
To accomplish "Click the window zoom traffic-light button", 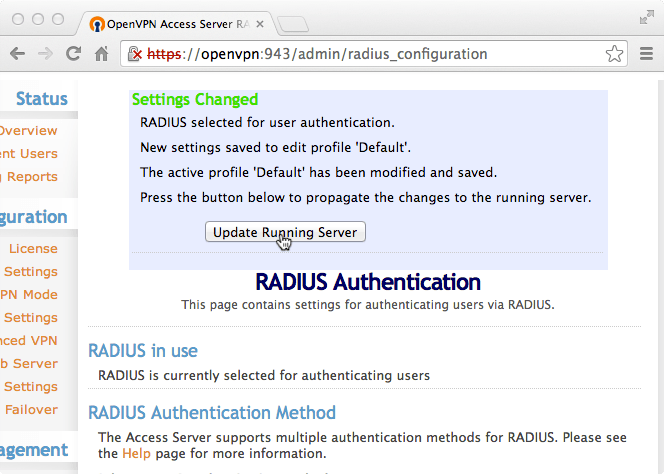I will tap(58, 19).
